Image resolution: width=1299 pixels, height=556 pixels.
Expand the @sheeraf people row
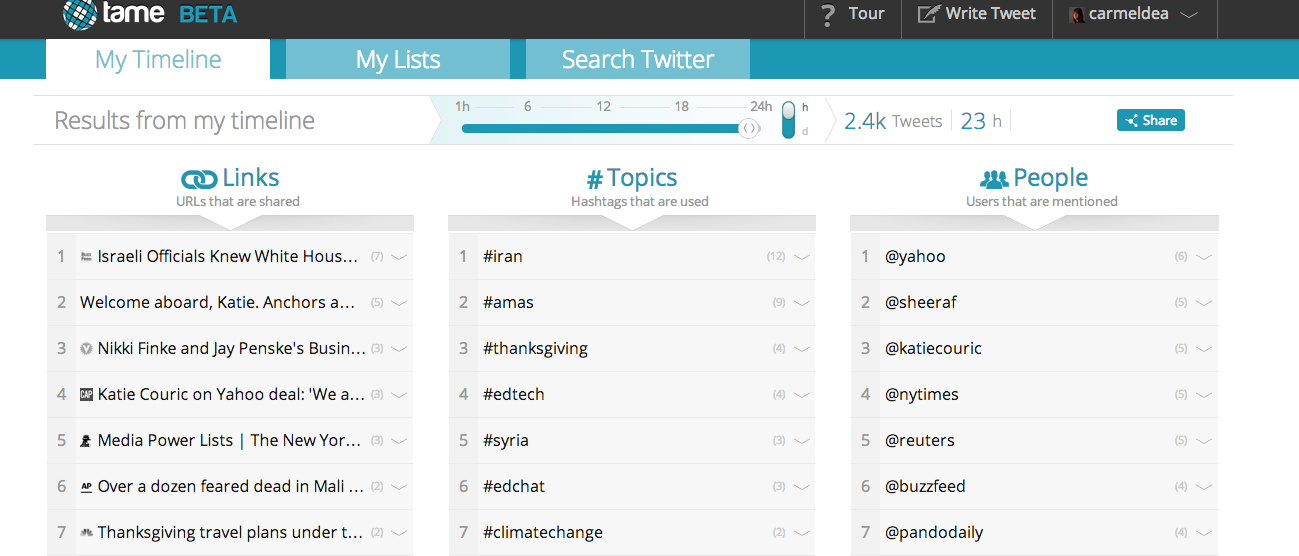1203,303
